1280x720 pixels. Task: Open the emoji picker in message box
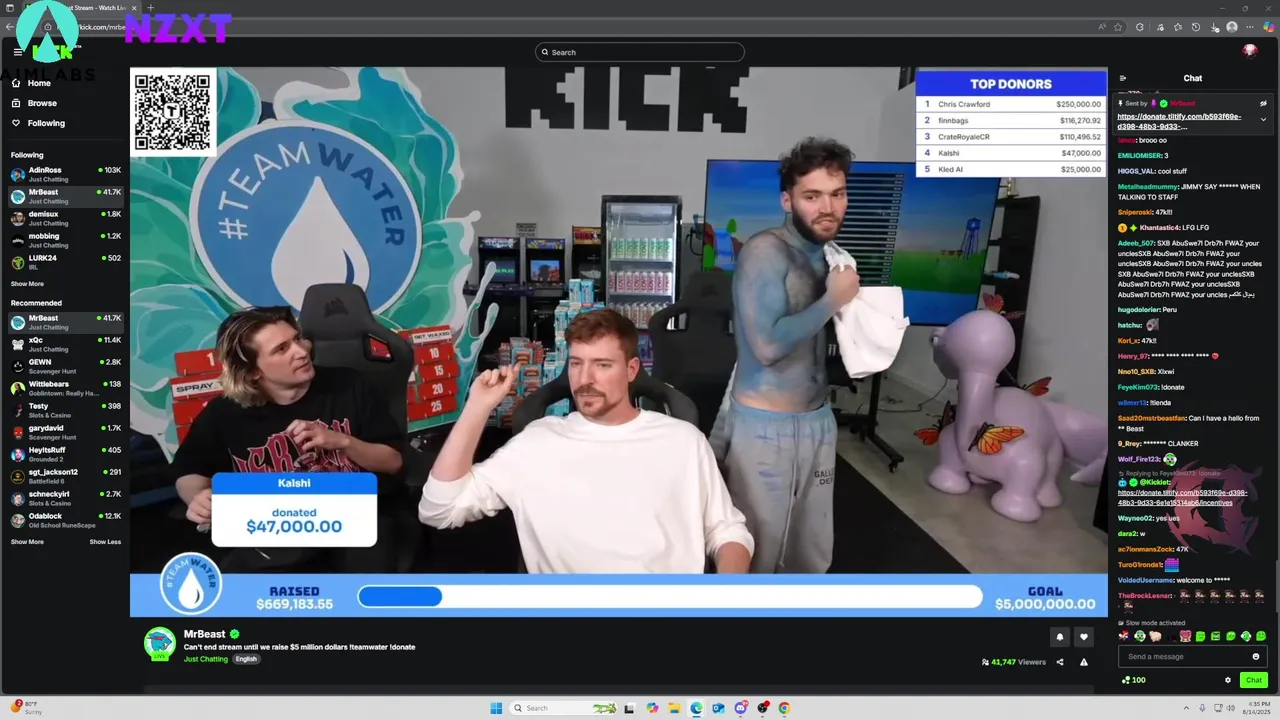click(1256, 657)
